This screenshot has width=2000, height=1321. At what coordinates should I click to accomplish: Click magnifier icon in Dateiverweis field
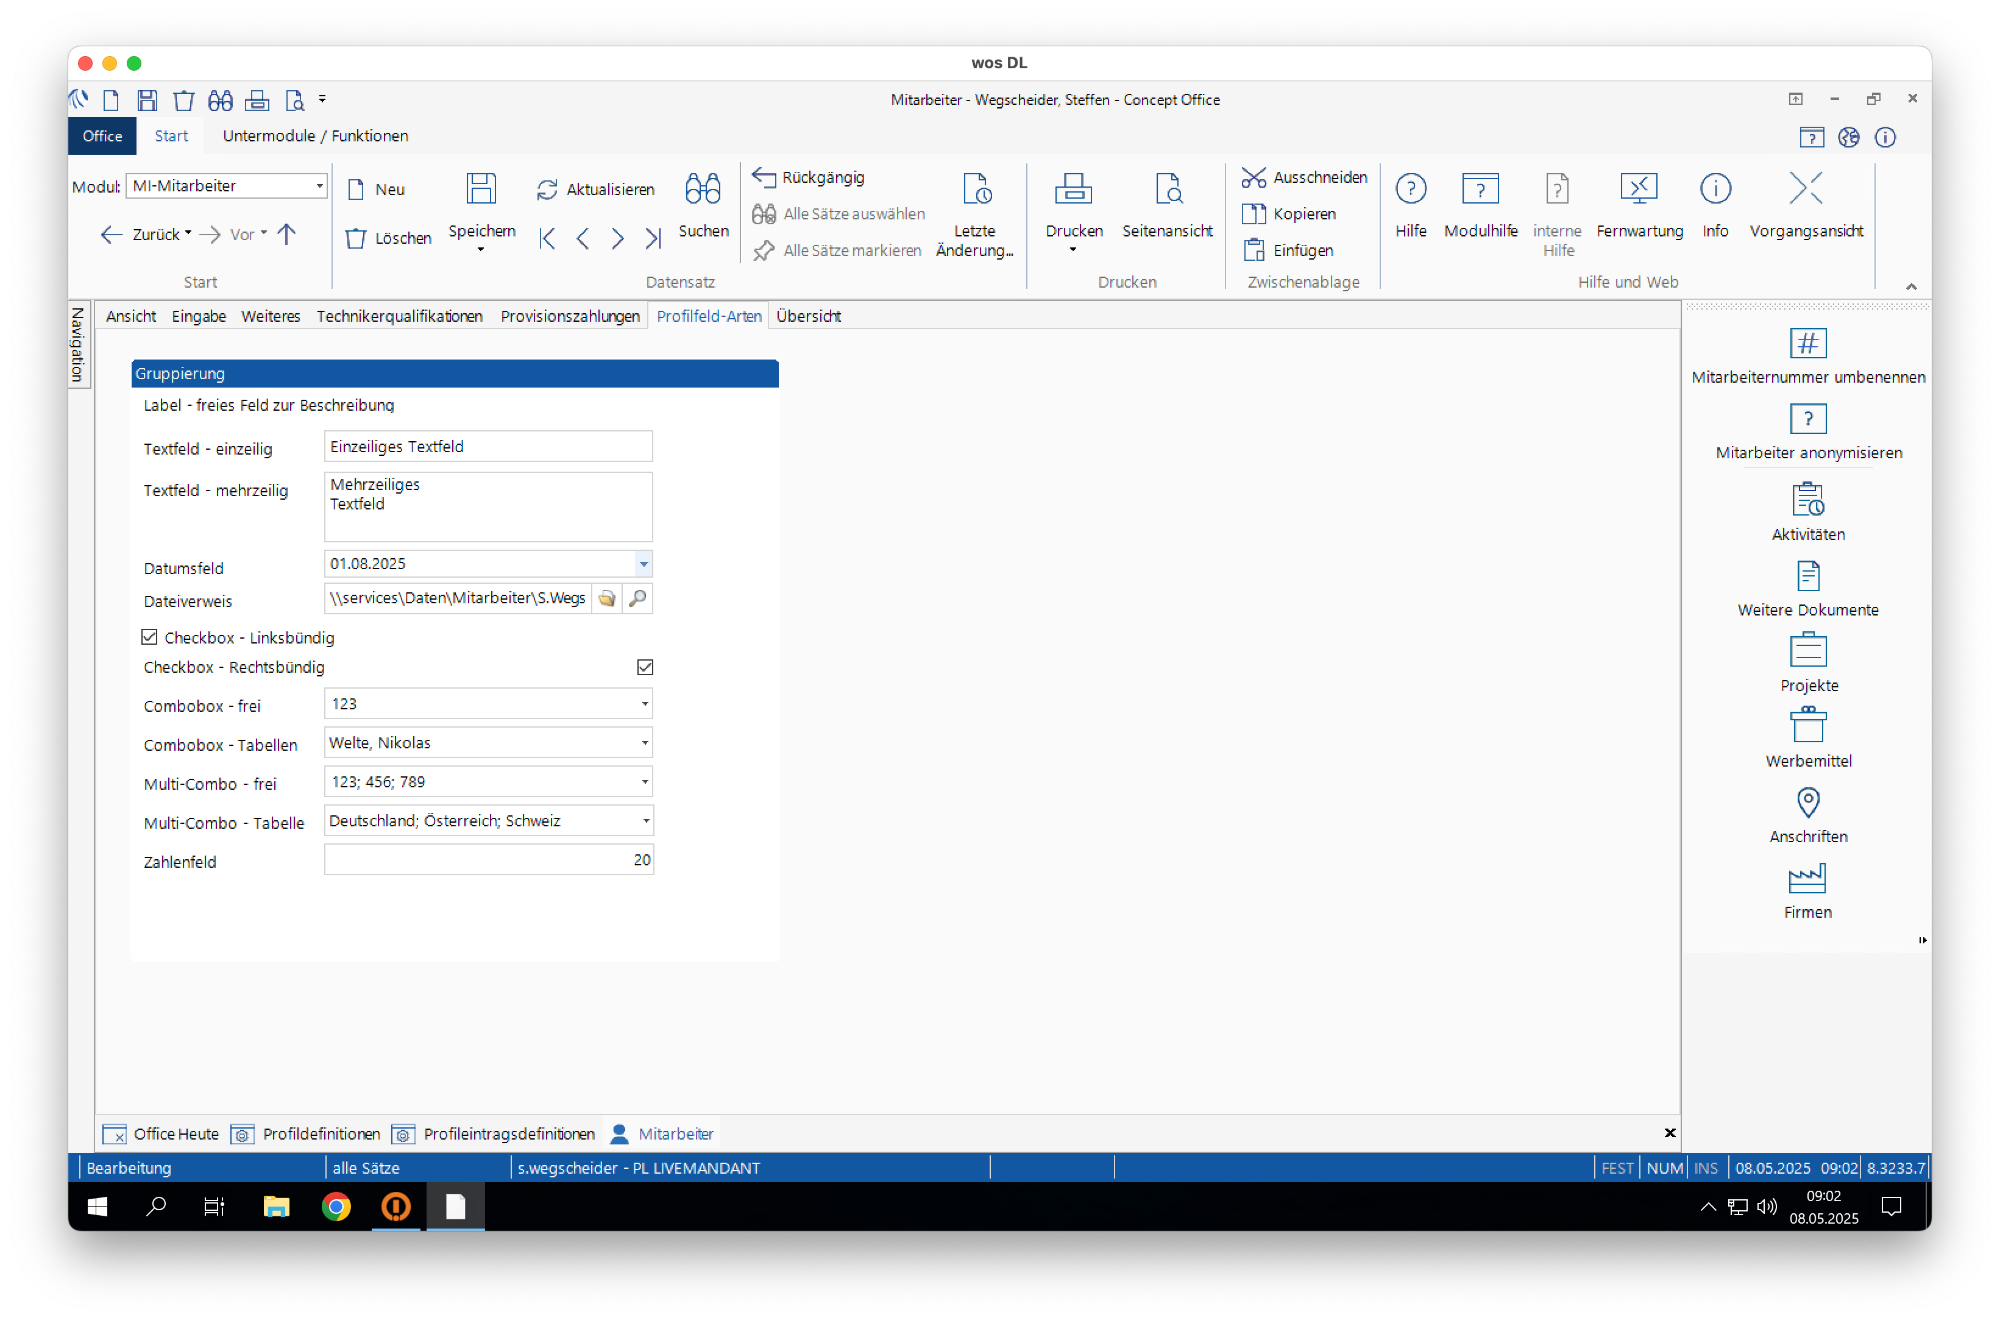(637, 598)
